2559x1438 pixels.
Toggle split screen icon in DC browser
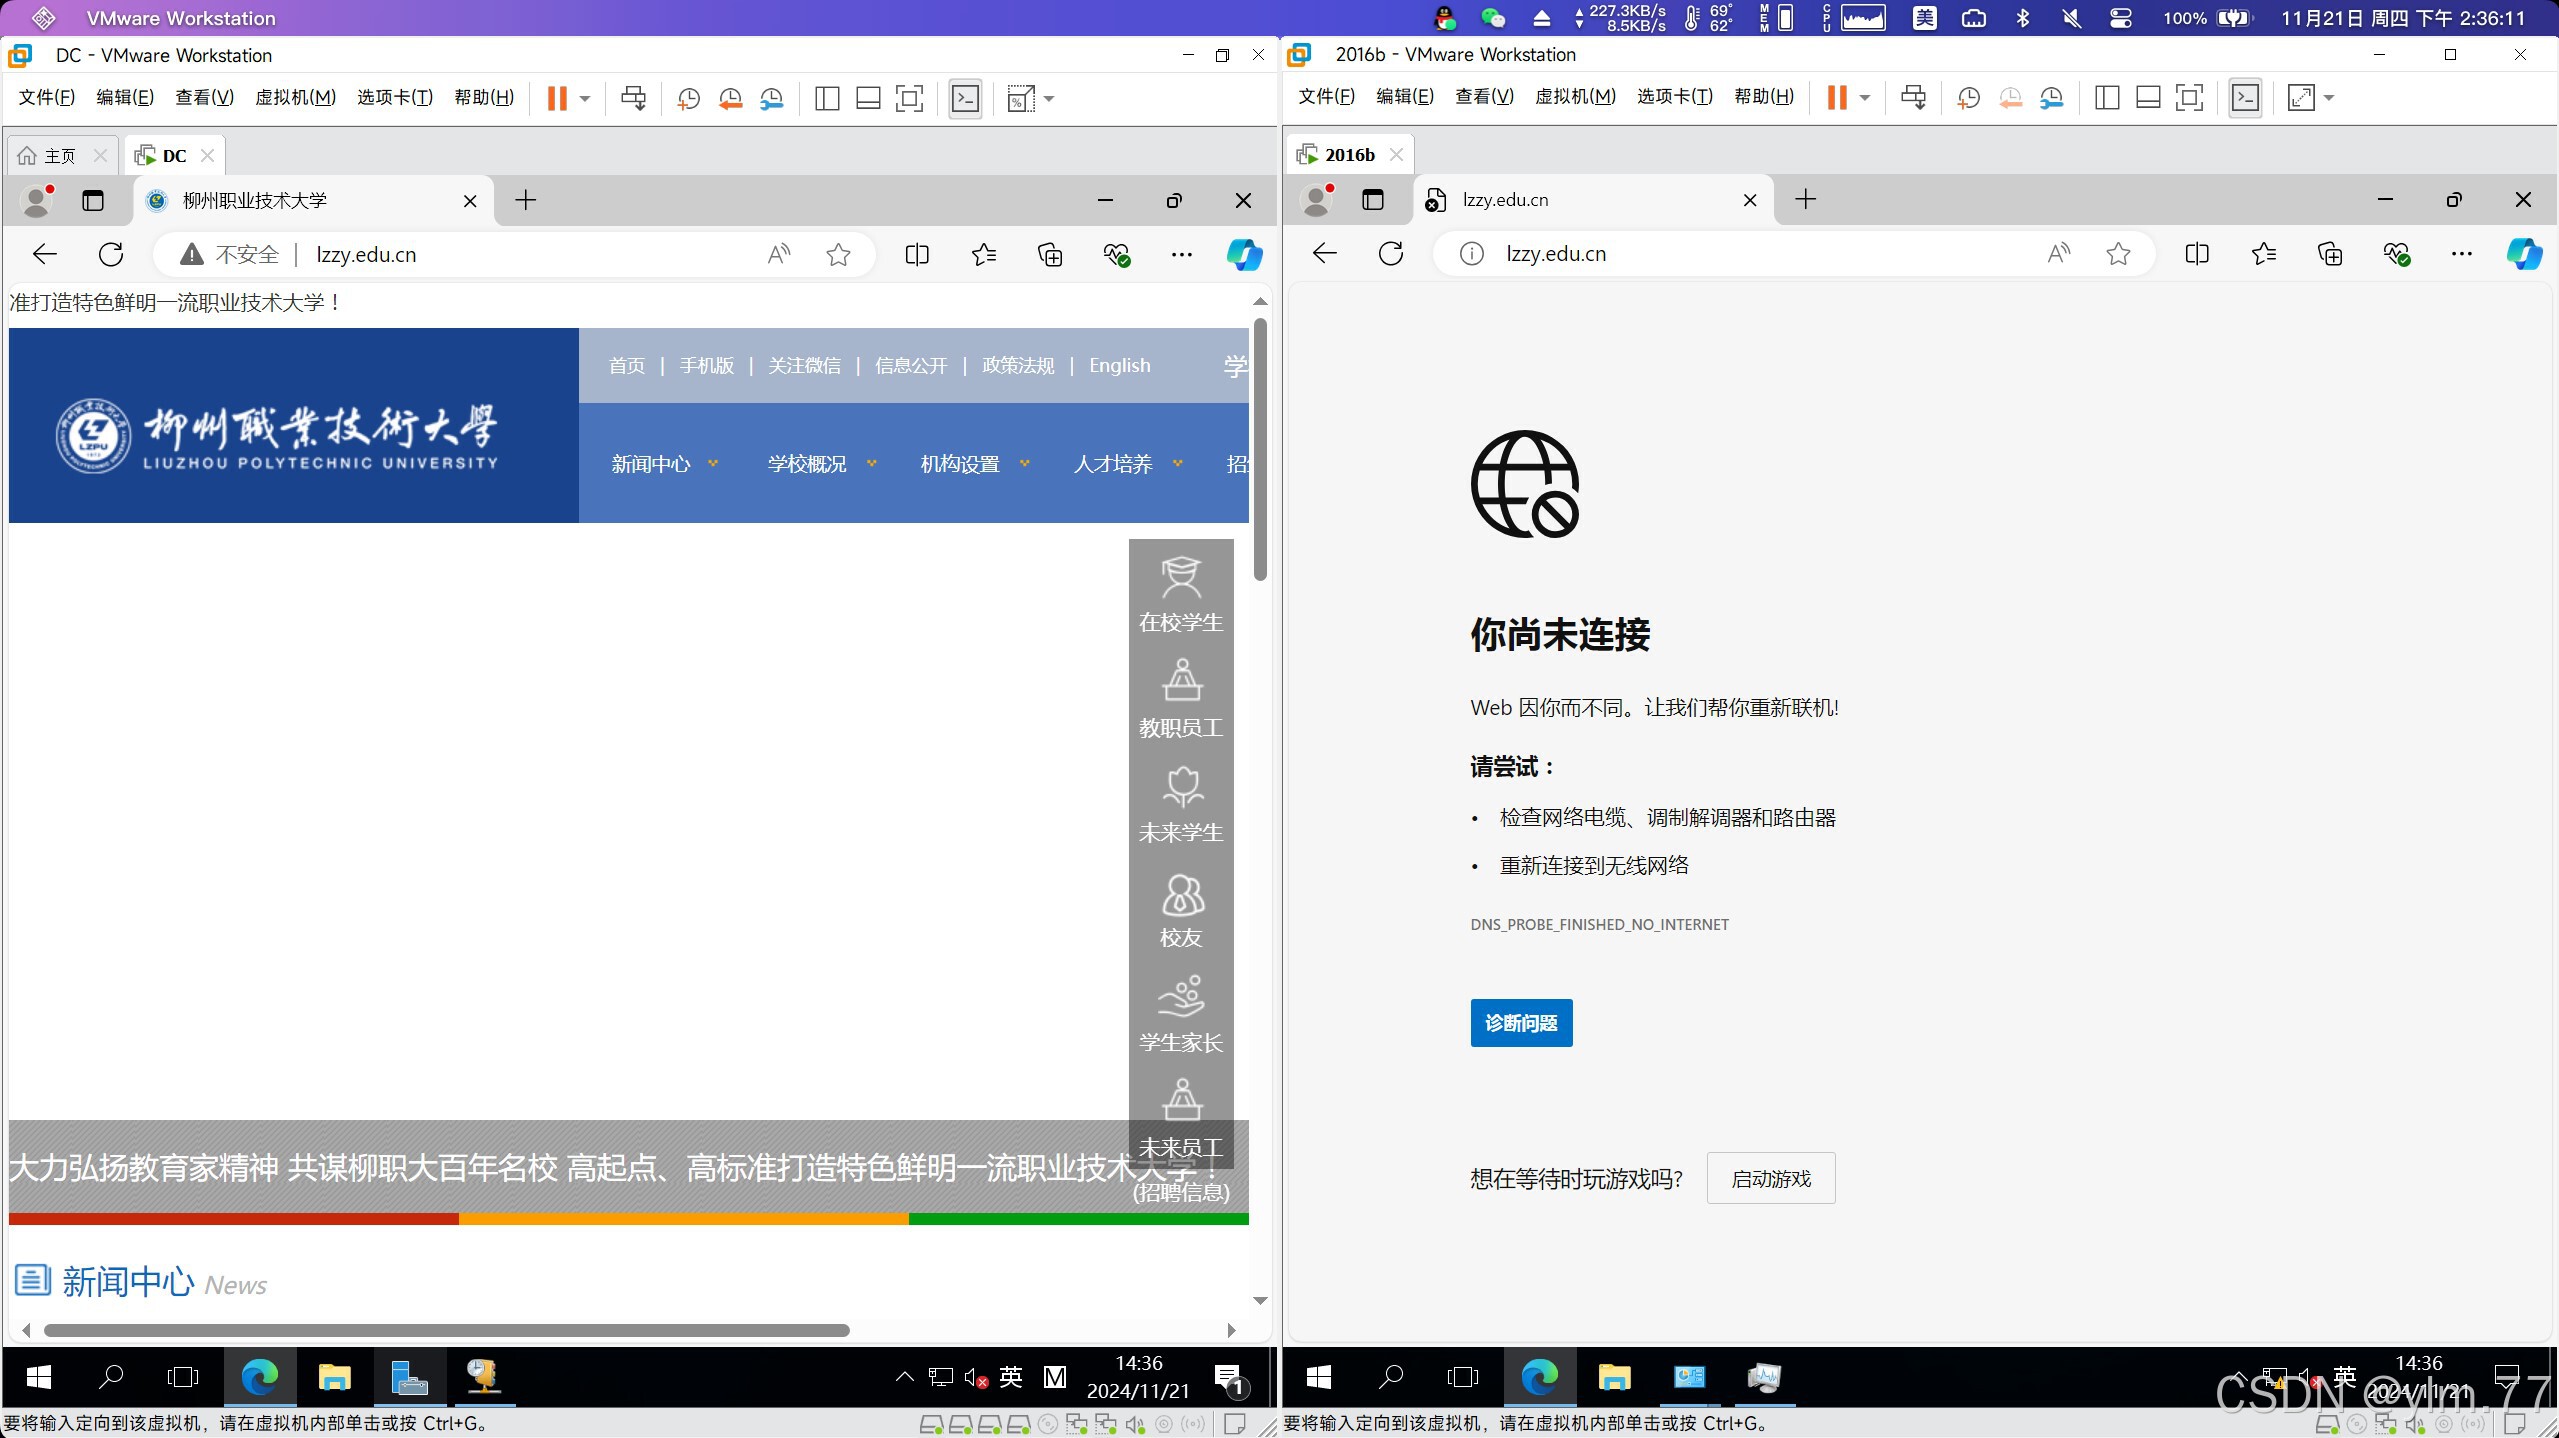pos(917,255)
